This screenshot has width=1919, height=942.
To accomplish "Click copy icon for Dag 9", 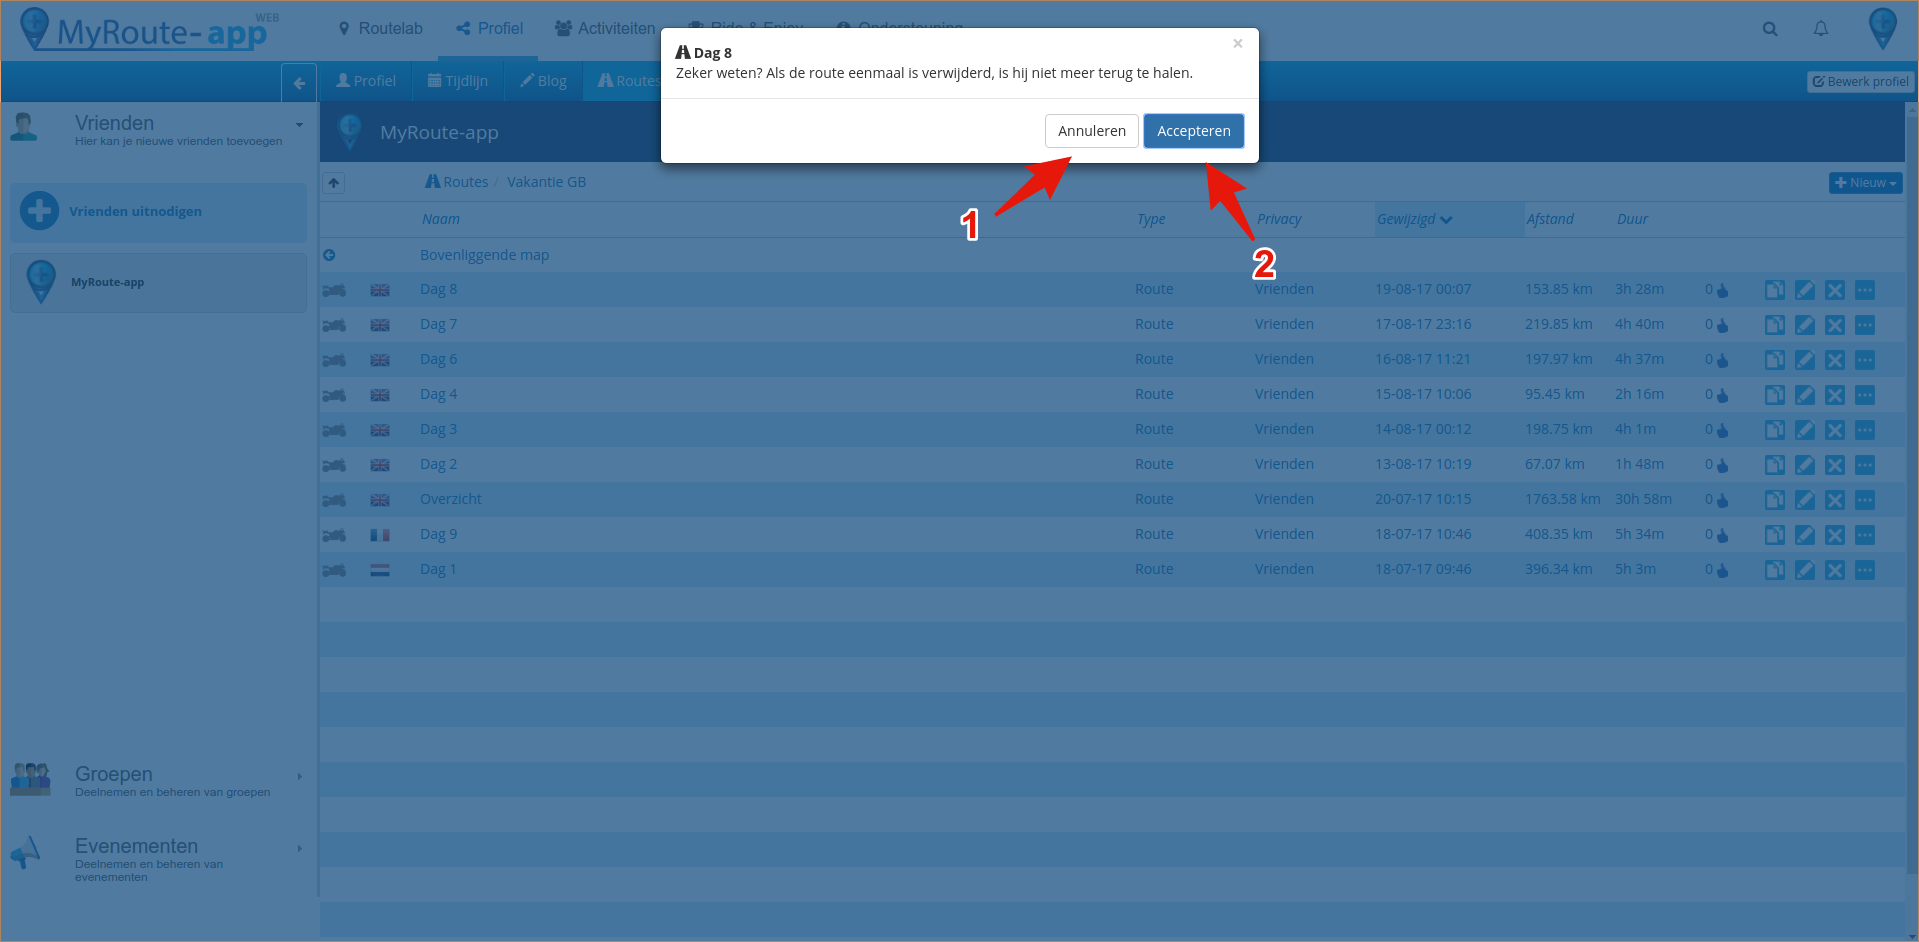I will click(1775, 535).
